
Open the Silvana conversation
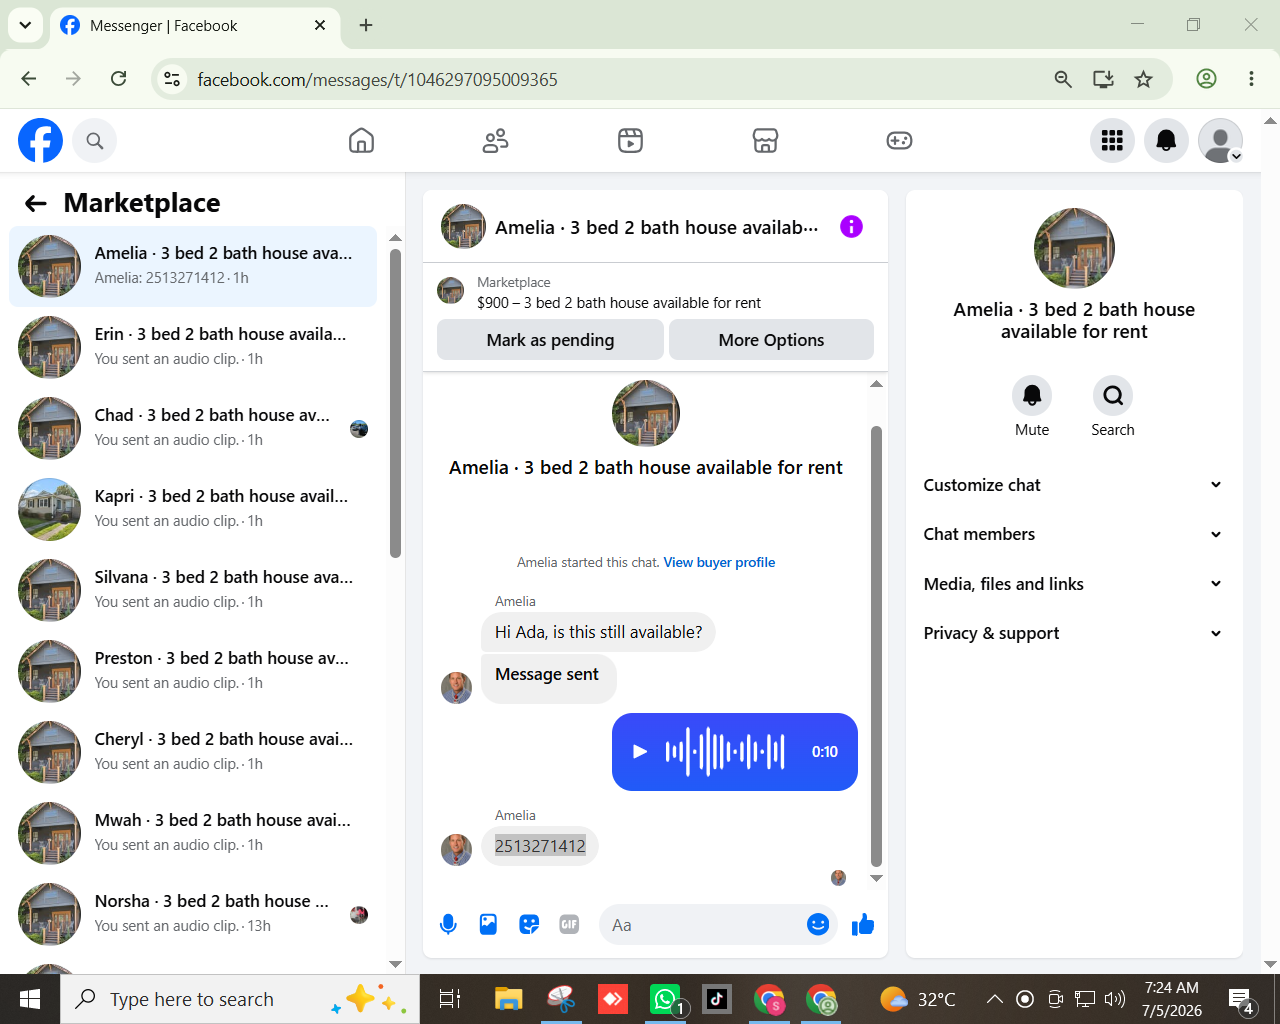tap(193, 590)
